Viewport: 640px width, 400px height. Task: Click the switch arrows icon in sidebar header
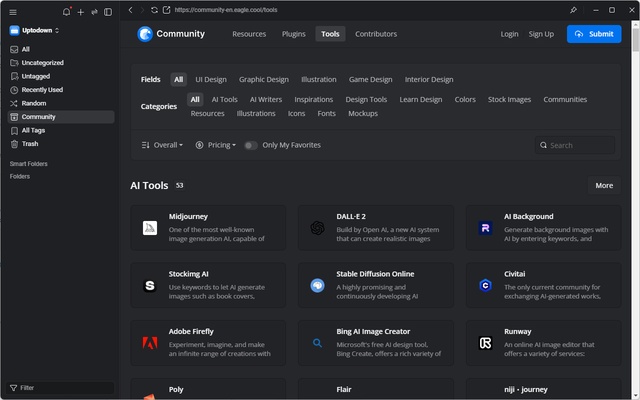point(94,12)
